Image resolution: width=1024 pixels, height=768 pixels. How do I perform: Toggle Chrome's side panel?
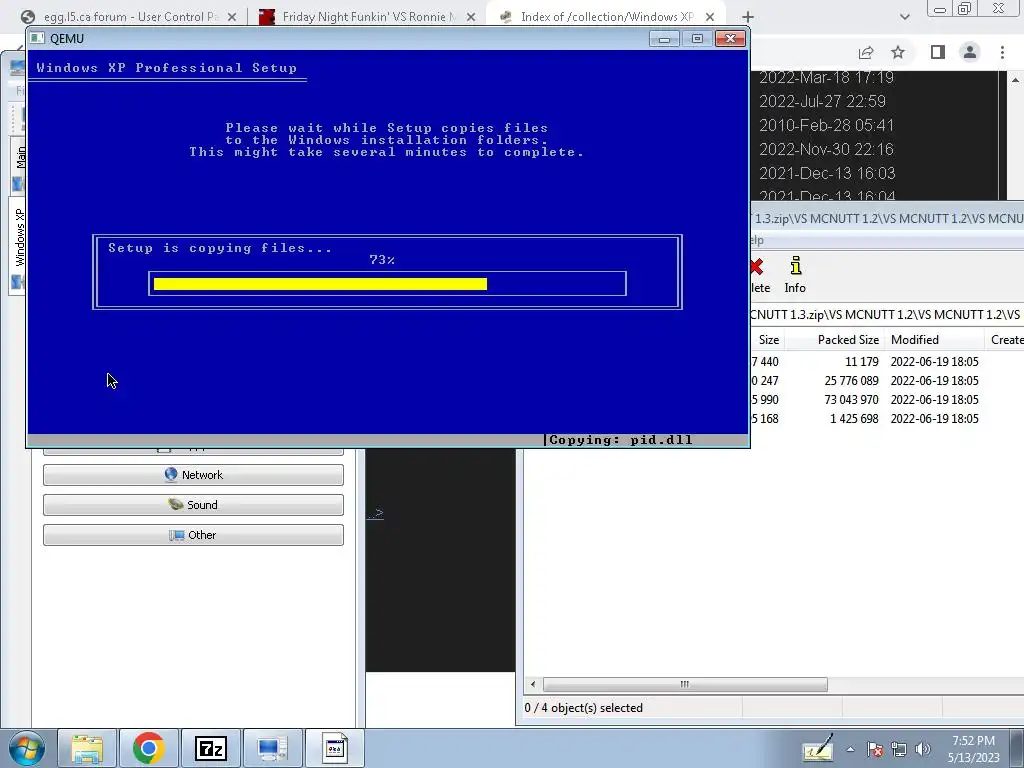938,52
